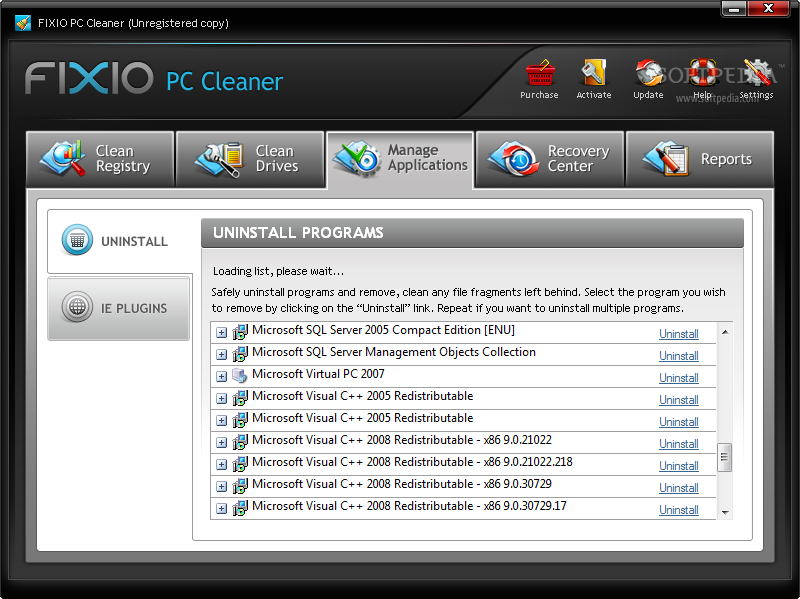Click the IE Plugins globe icon
Viewport: 800px width, 599px height.
point(77,307)
